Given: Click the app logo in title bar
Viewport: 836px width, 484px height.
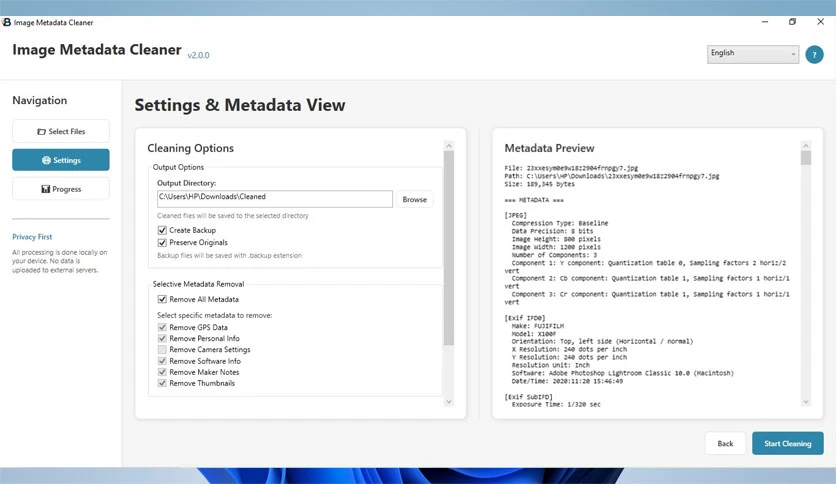Looking at the screenshot, I should pyautogui.click(x=6, y=22).
